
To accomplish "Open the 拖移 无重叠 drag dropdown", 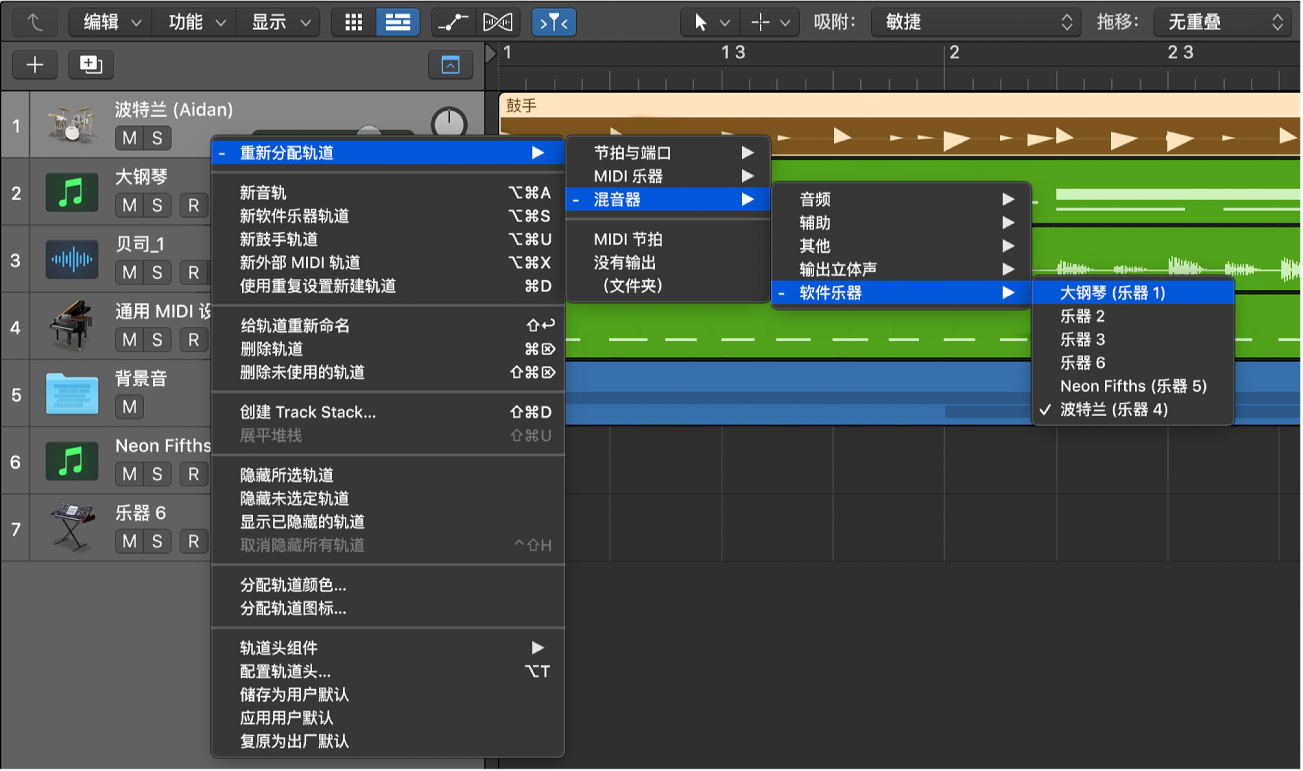I will coord(1221,22).
